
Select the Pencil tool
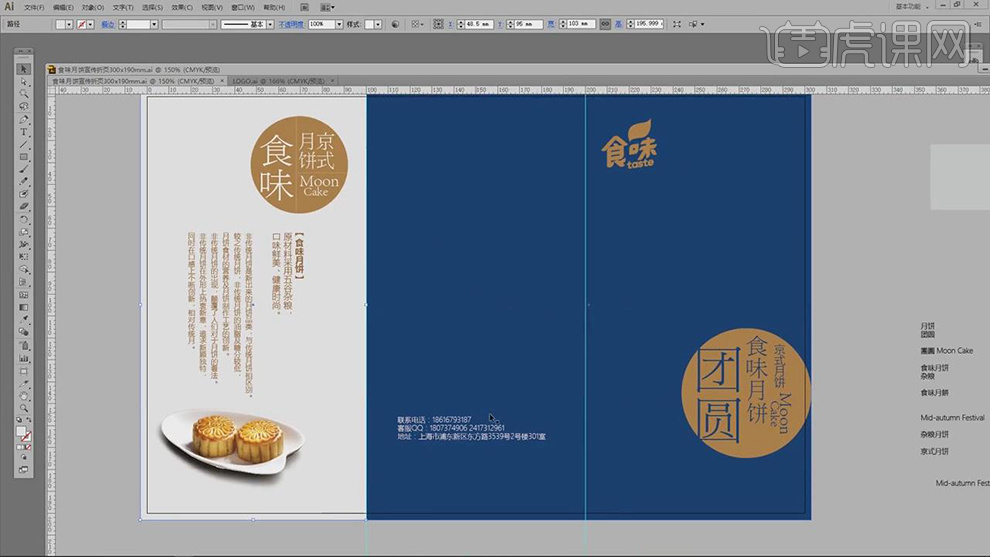pyautogui.click(x=23, y=182)
